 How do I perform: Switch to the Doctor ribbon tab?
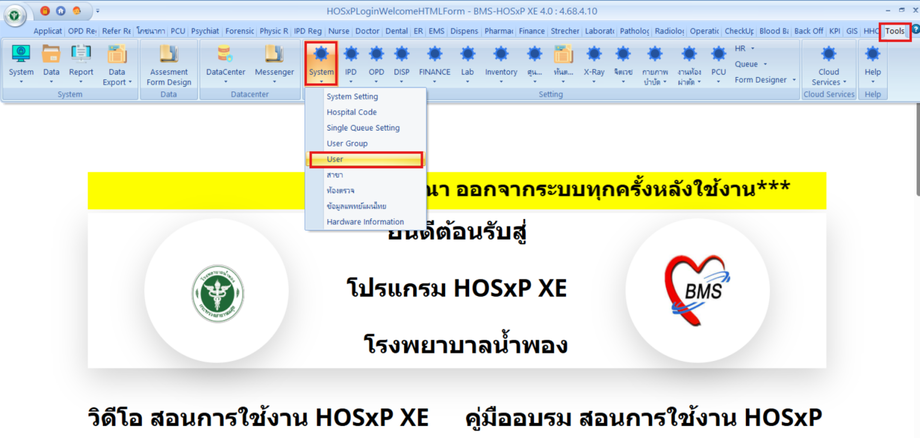[368, 32]
